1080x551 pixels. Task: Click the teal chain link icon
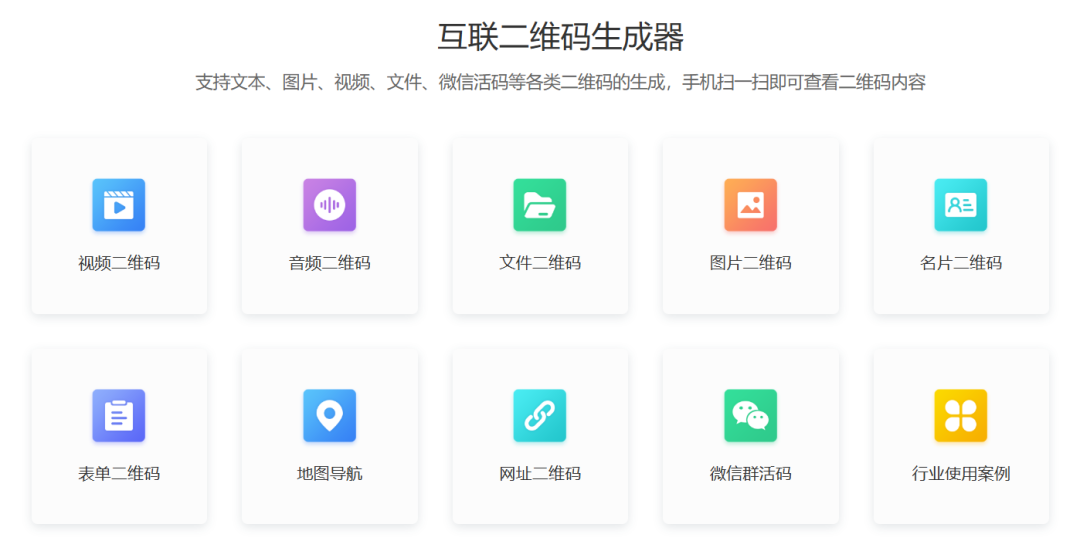540,415
